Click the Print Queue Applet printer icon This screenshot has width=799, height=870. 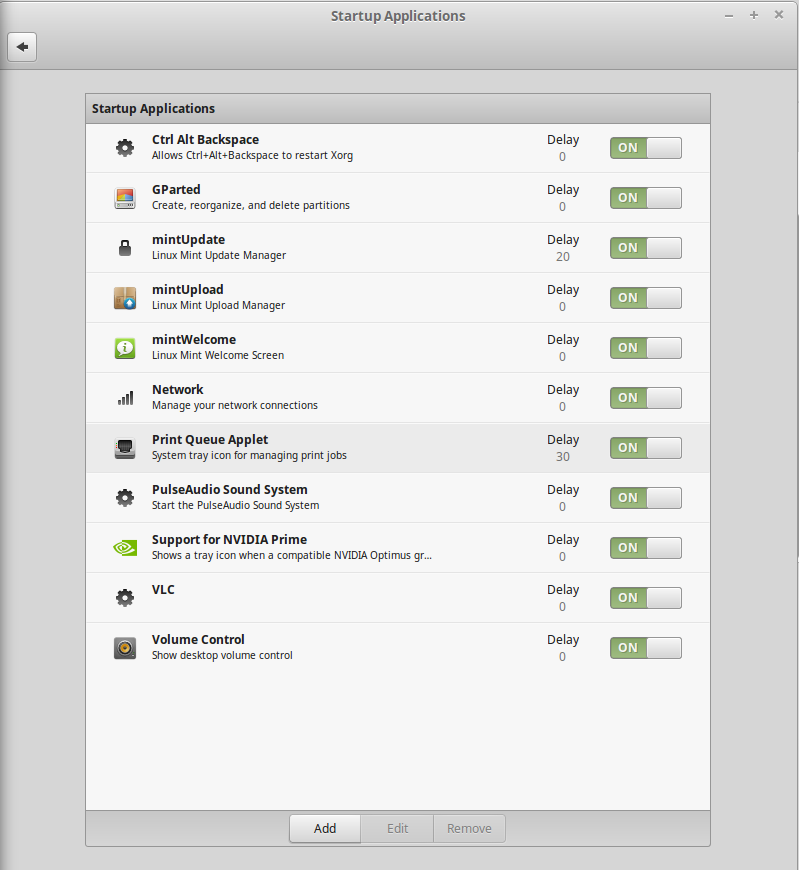click(x=124, y=448)
